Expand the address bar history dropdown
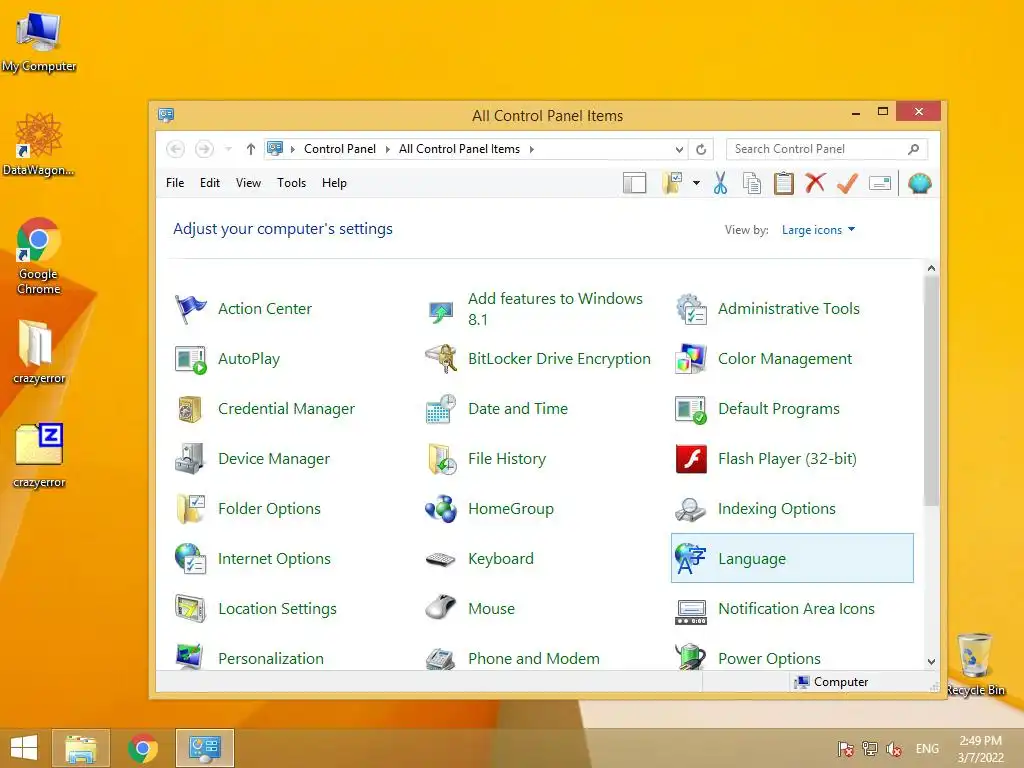 (679, 150)
